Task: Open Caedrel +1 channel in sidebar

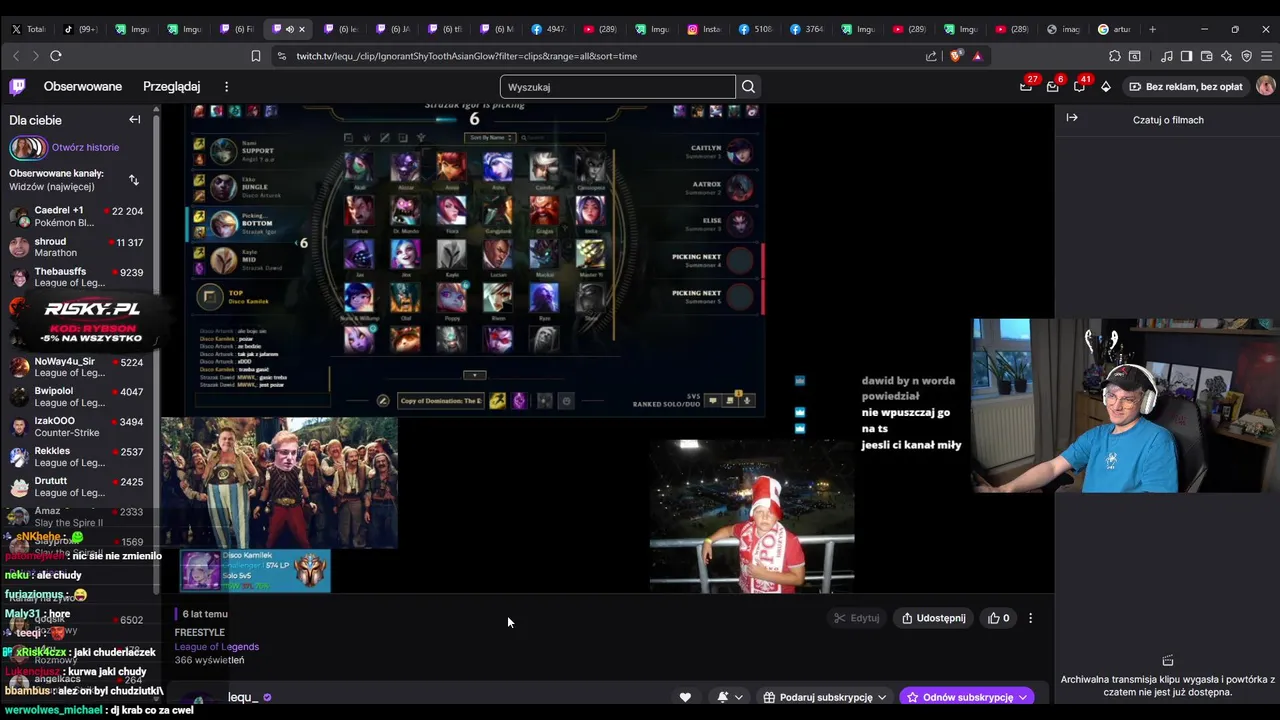Action: coord(78,216)
